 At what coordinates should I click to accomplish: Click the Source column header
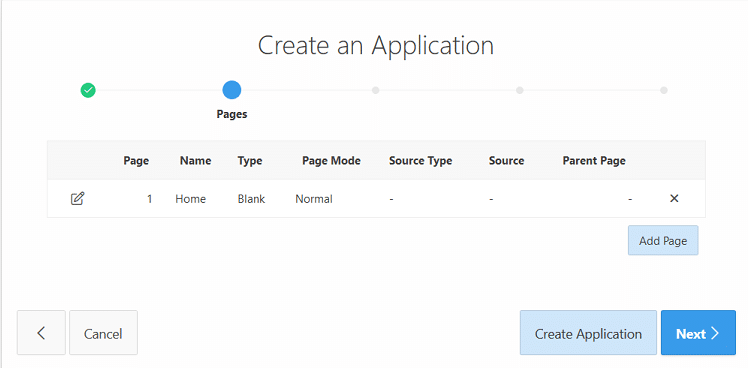pos(507,161)
